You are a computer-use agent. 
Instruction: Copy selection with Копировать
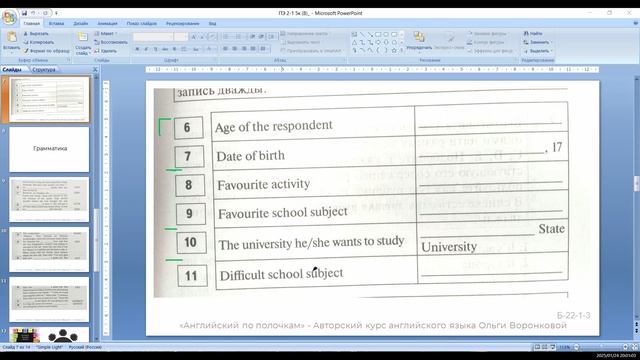point(39,42)
